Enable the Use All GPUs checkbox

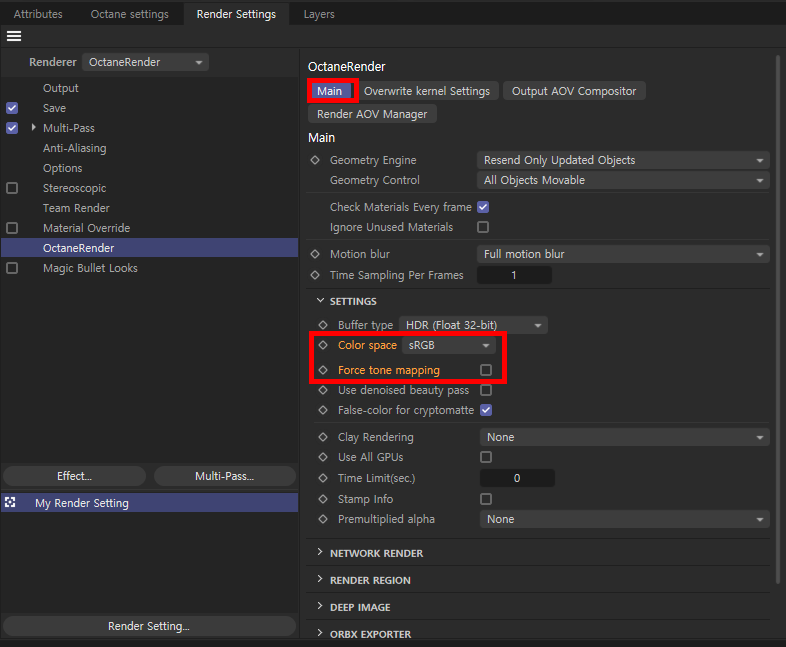pyautogui.click(x=486, y=457)
